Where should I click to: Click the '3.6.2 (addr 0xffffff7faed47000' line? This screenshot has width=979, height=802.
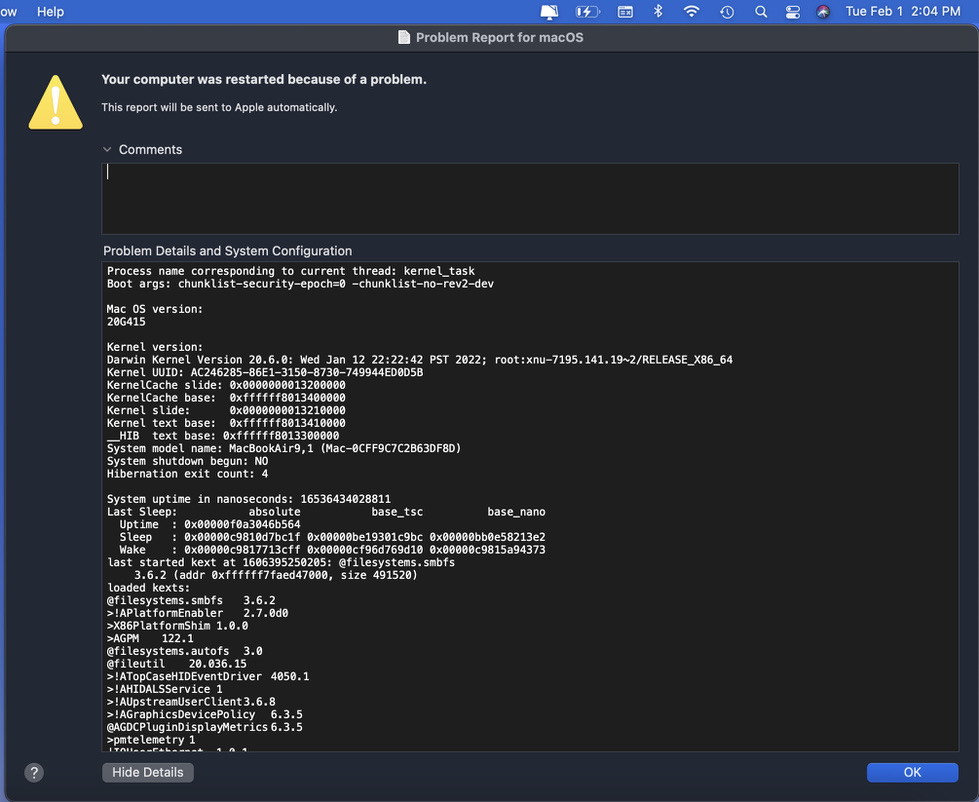[275, 575]
